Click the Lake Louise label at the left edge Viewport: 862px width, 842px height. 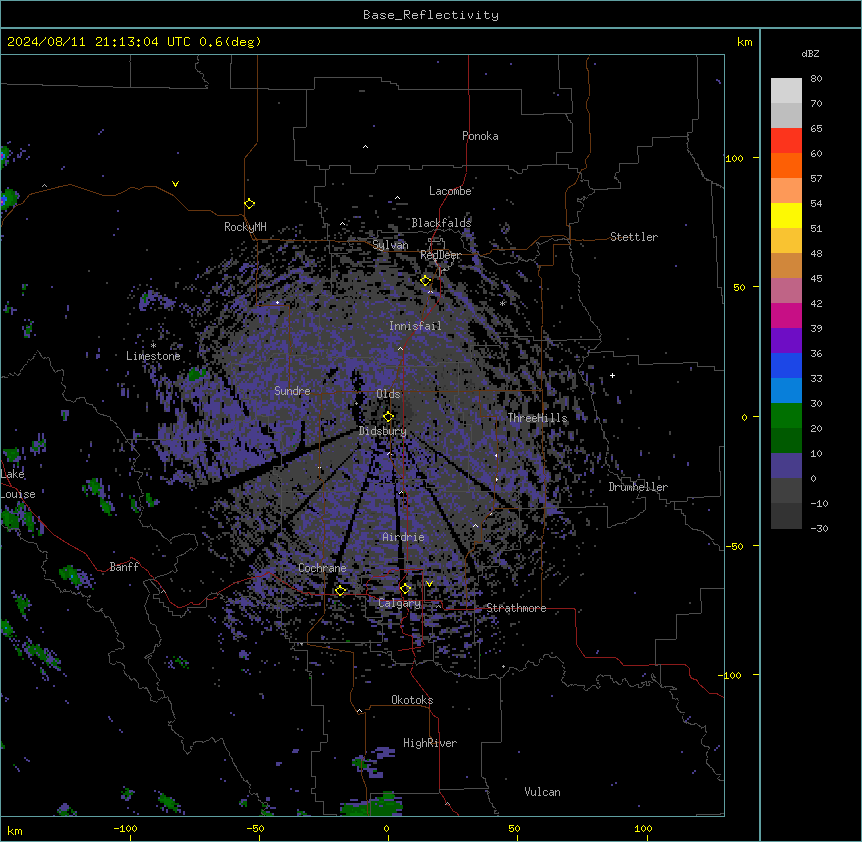tap(18, 484)
